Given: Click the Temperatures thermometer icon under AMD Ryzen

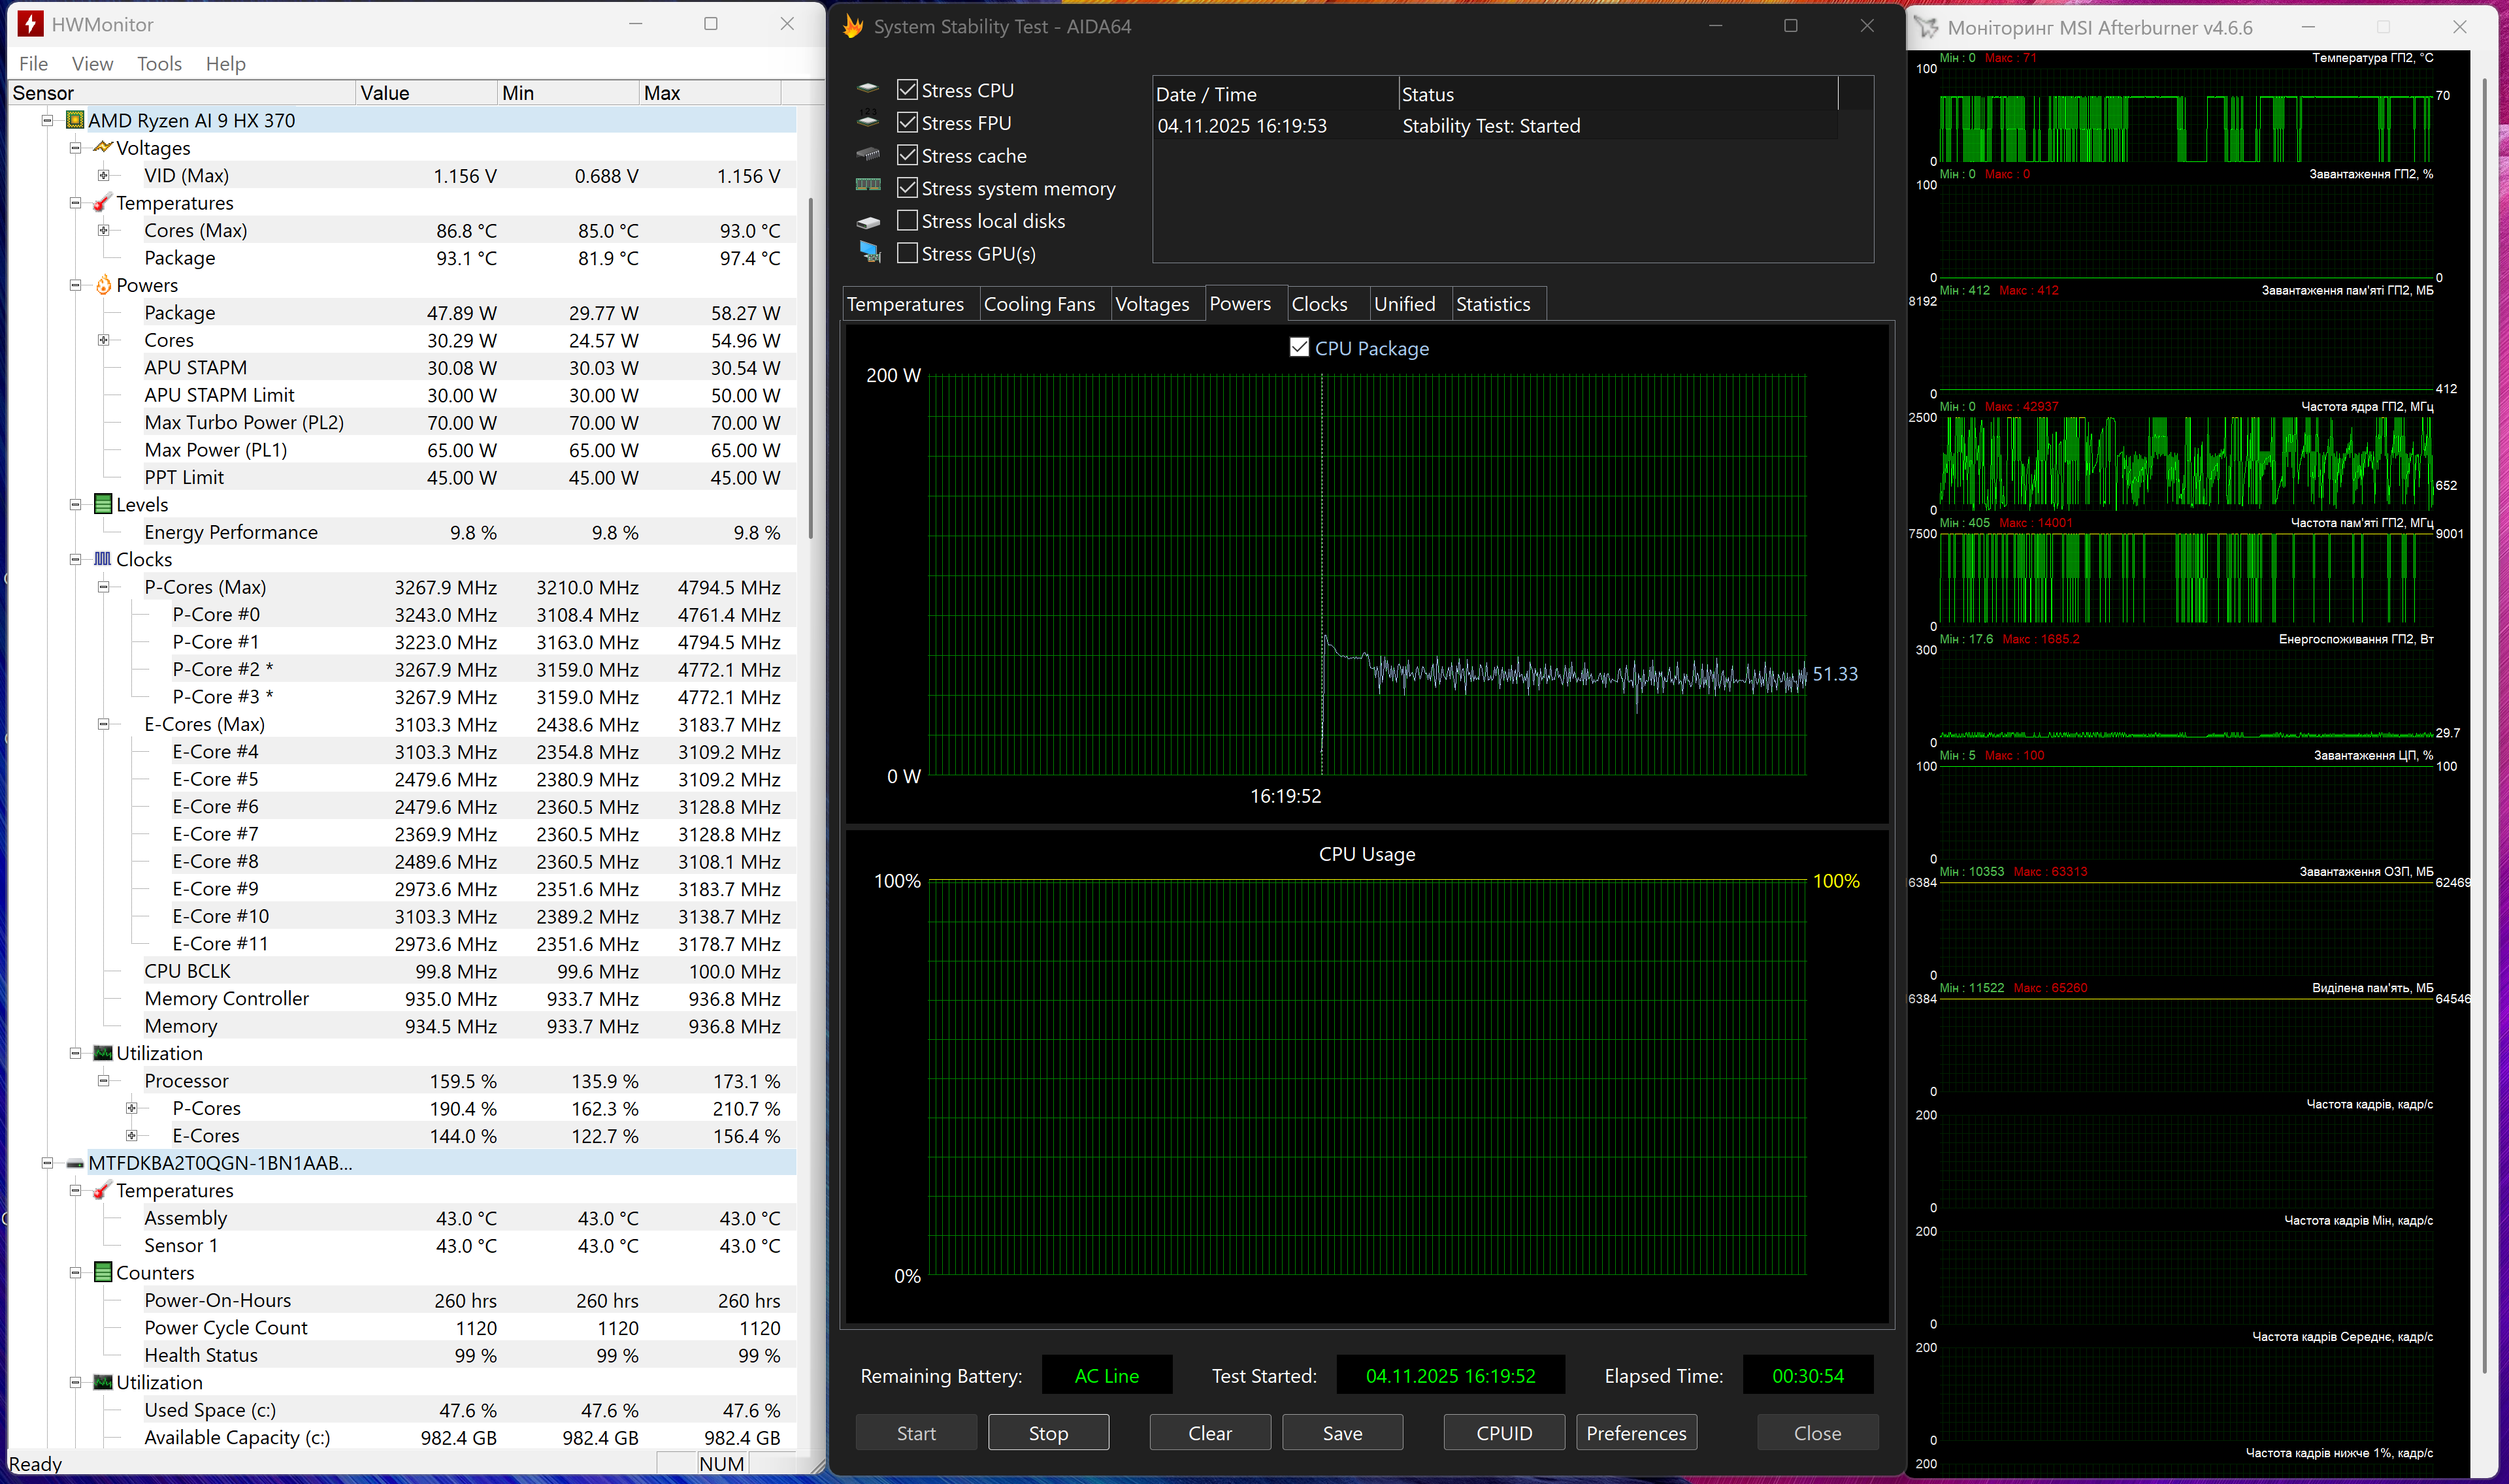Looking at the screenshot, I should pos(102,203).
